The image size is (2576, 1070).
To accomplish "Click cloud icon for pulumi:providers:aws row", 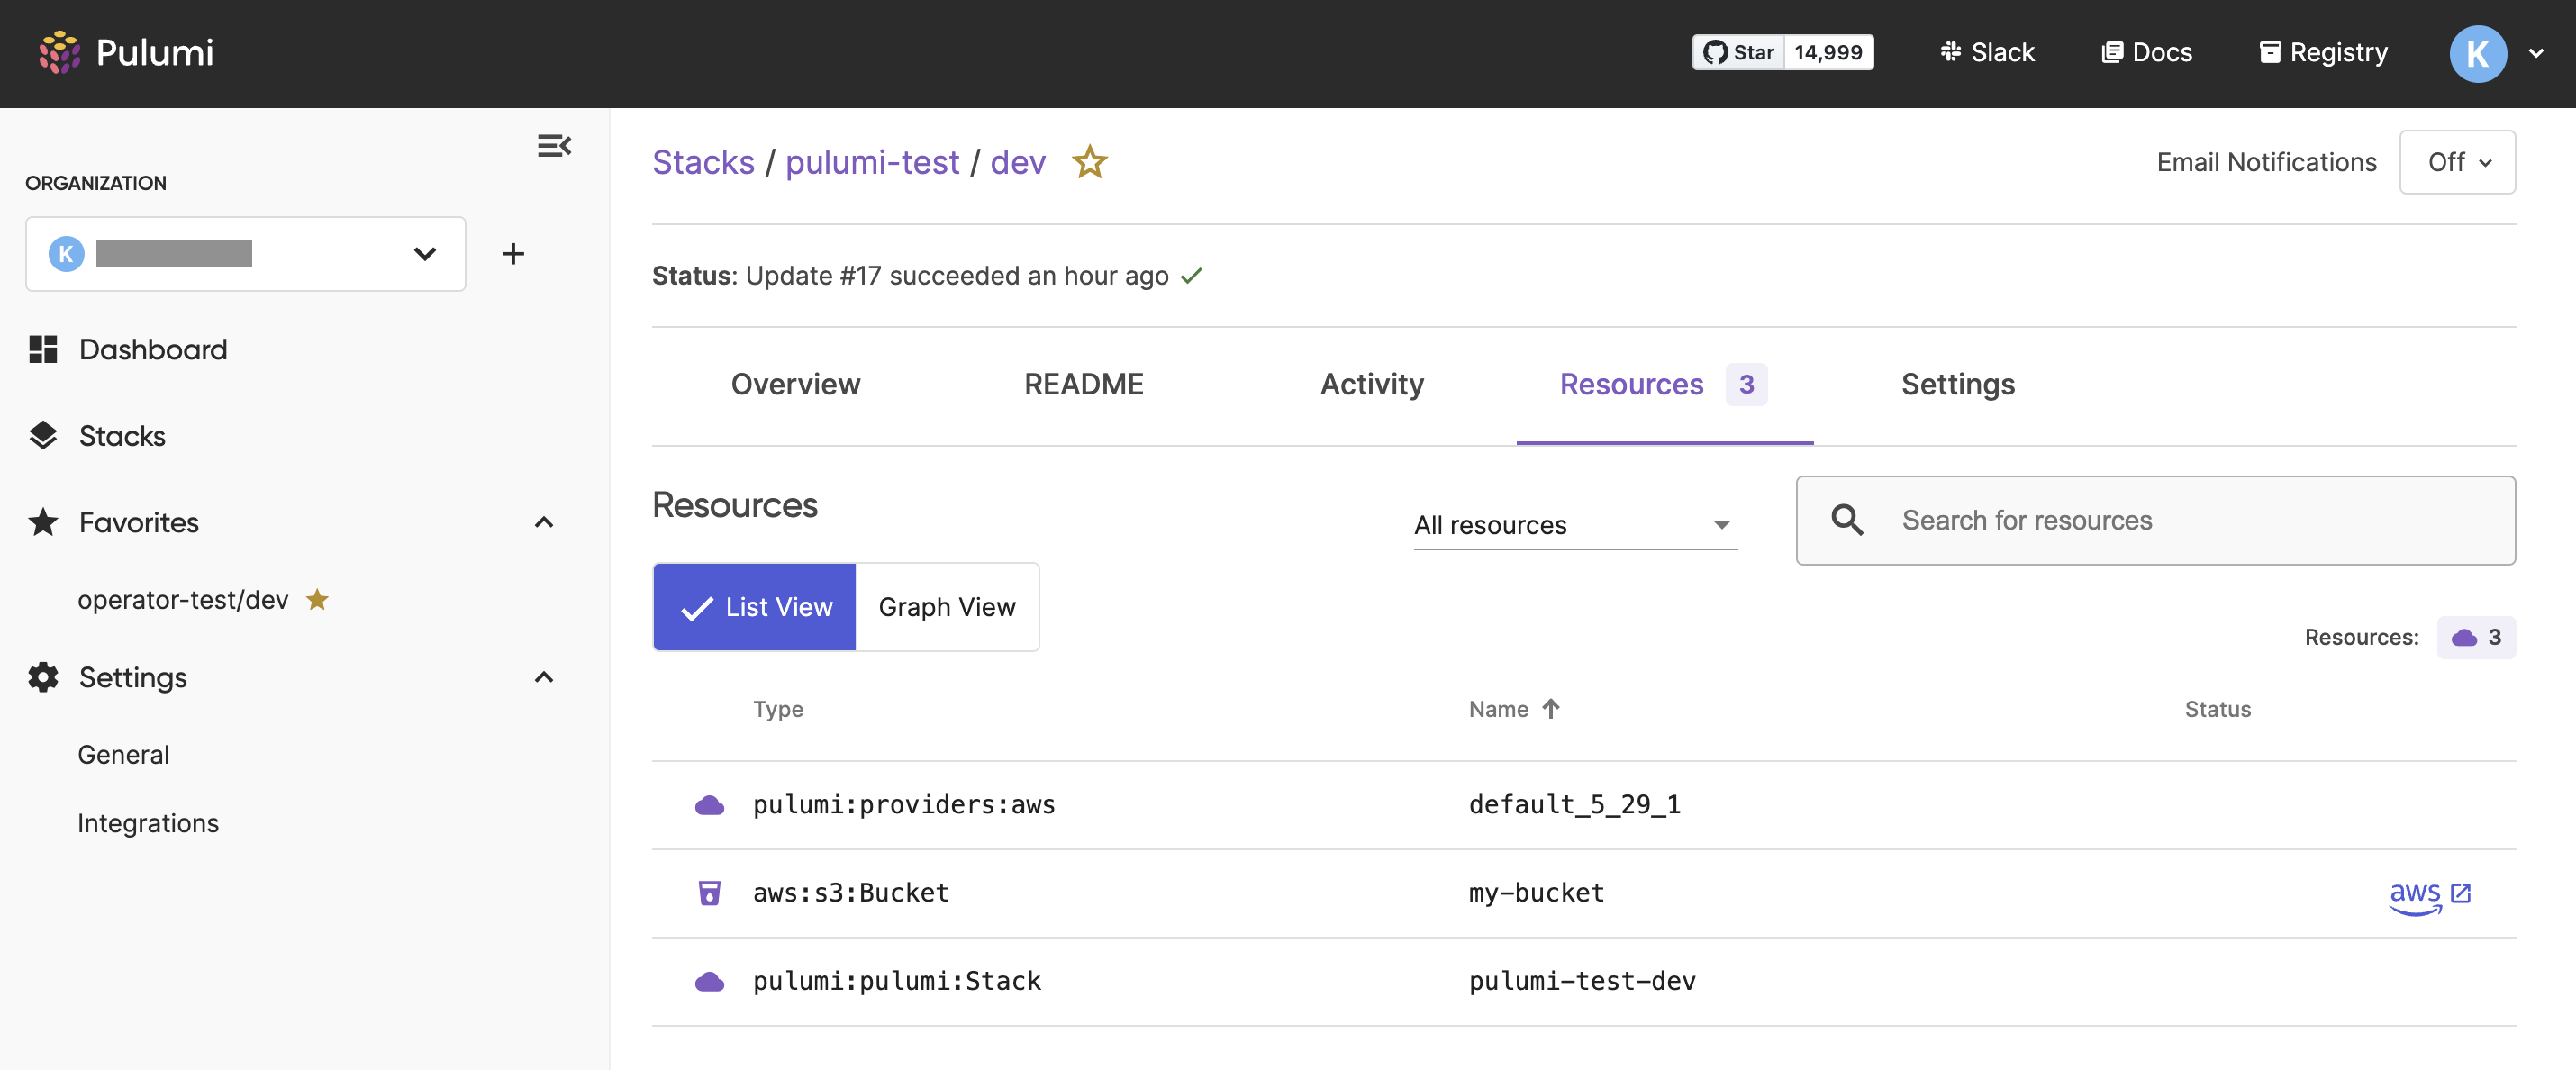I will (x=709, y=805).
